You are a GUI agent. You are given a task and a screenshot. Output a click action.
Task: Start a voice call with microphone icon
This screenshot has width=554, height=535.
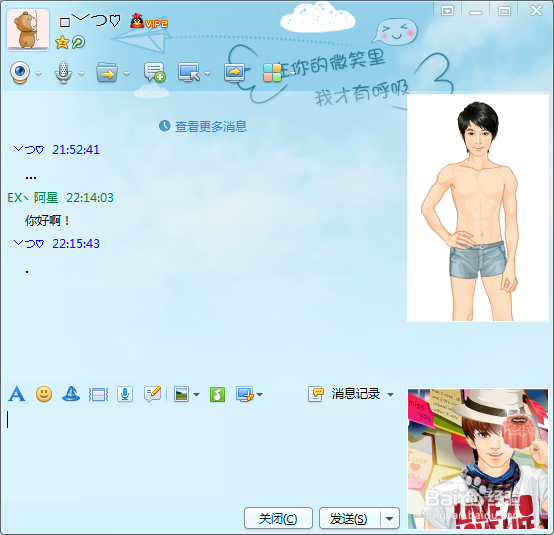coord(63,73)
